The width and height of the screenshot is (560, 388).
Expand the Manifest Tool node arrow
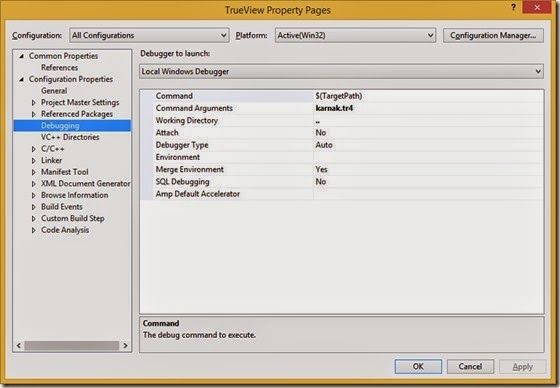point(34,172)
